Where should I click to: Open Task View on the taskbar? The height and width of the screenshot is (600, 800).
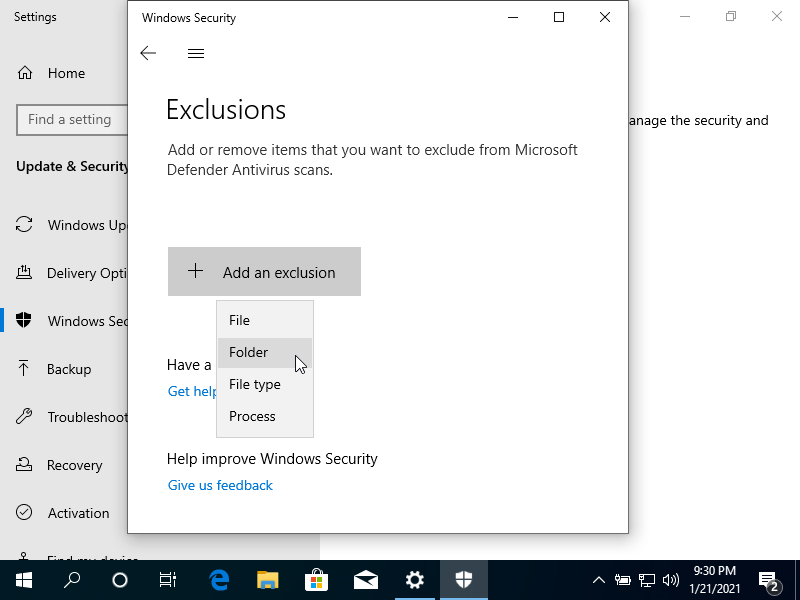coord(167,580)
